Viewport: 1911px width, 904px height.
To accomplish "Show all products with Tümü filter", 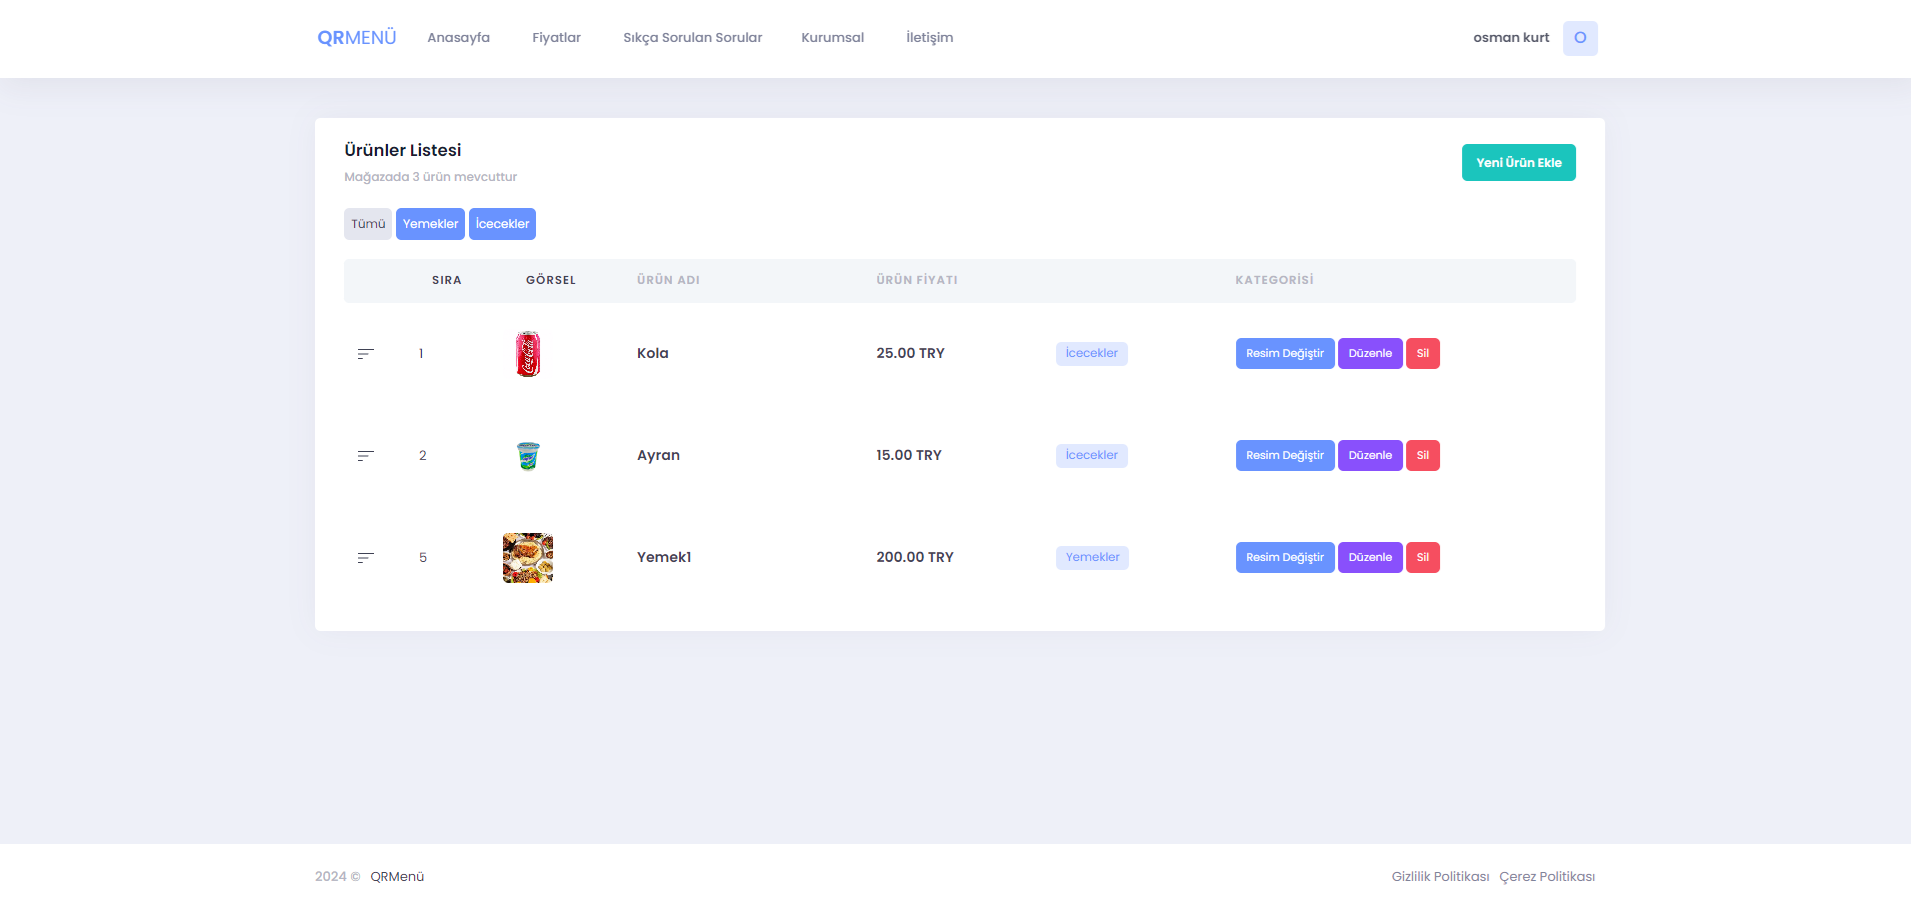I will coord(368,224).
